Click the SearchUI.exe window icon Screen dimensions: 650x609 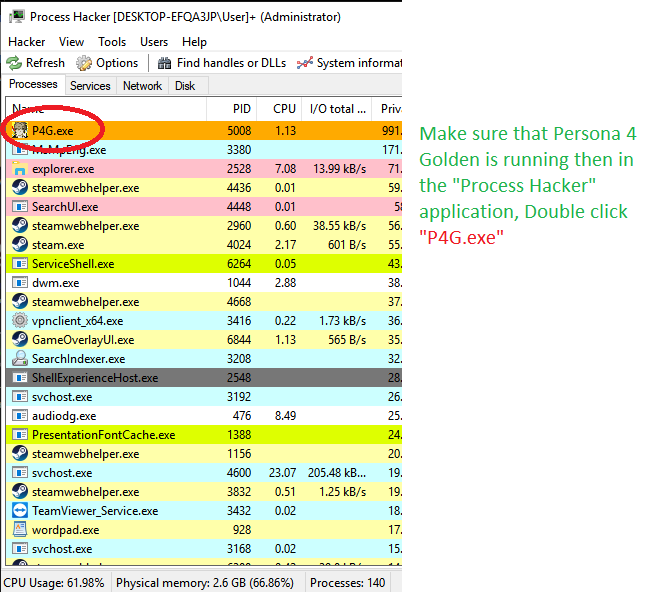pyautogui.click(x=19, y=206)
